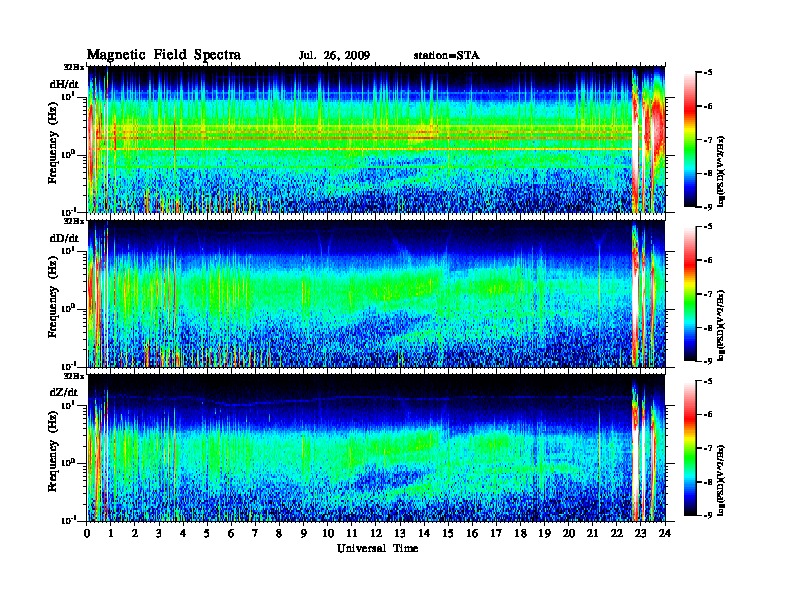
Task: Click the "-5" value on the dZ/dt color scale
Action: coord(708,381)
